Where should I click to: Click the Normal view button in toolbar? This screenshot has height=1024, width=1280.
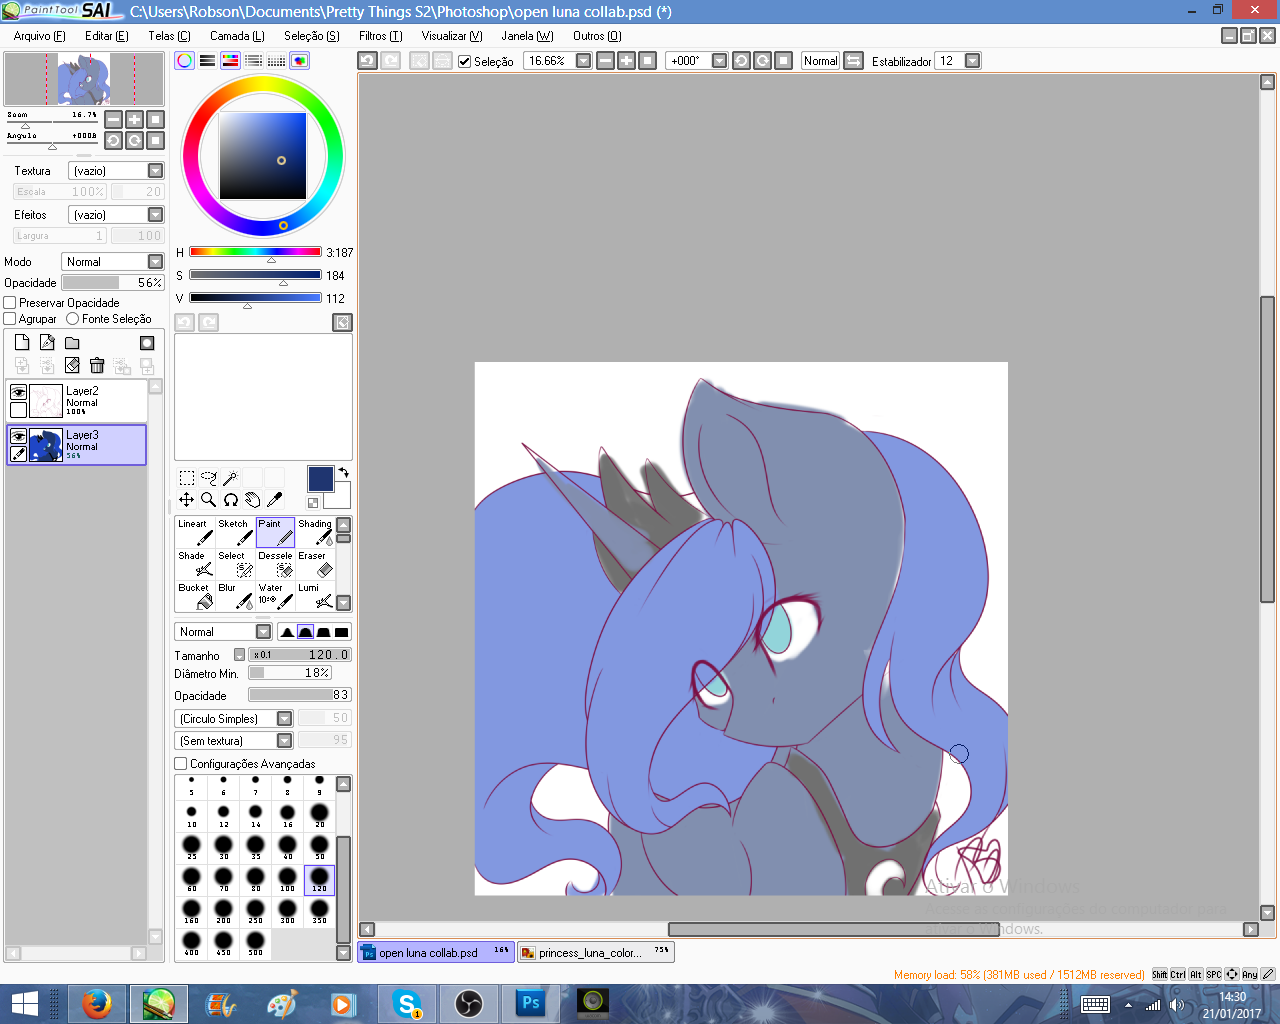(x=821, y=61)
